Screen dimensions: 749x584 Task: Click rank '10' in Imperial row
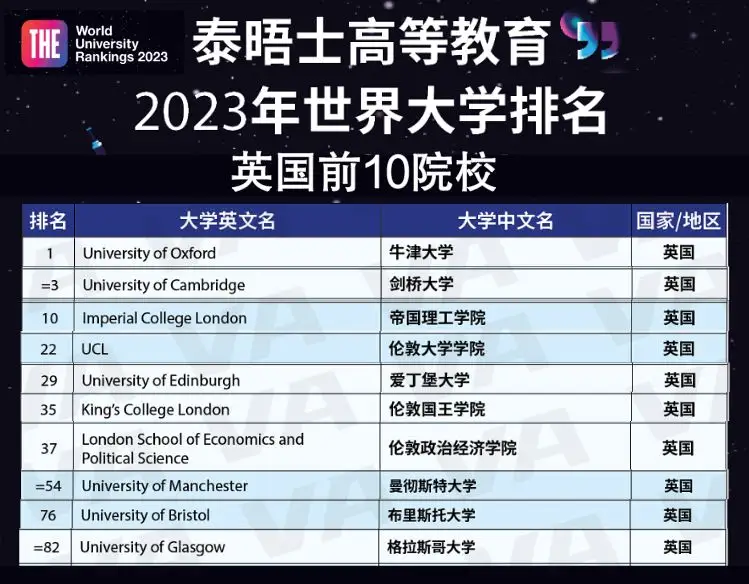[x=50, y=318]
